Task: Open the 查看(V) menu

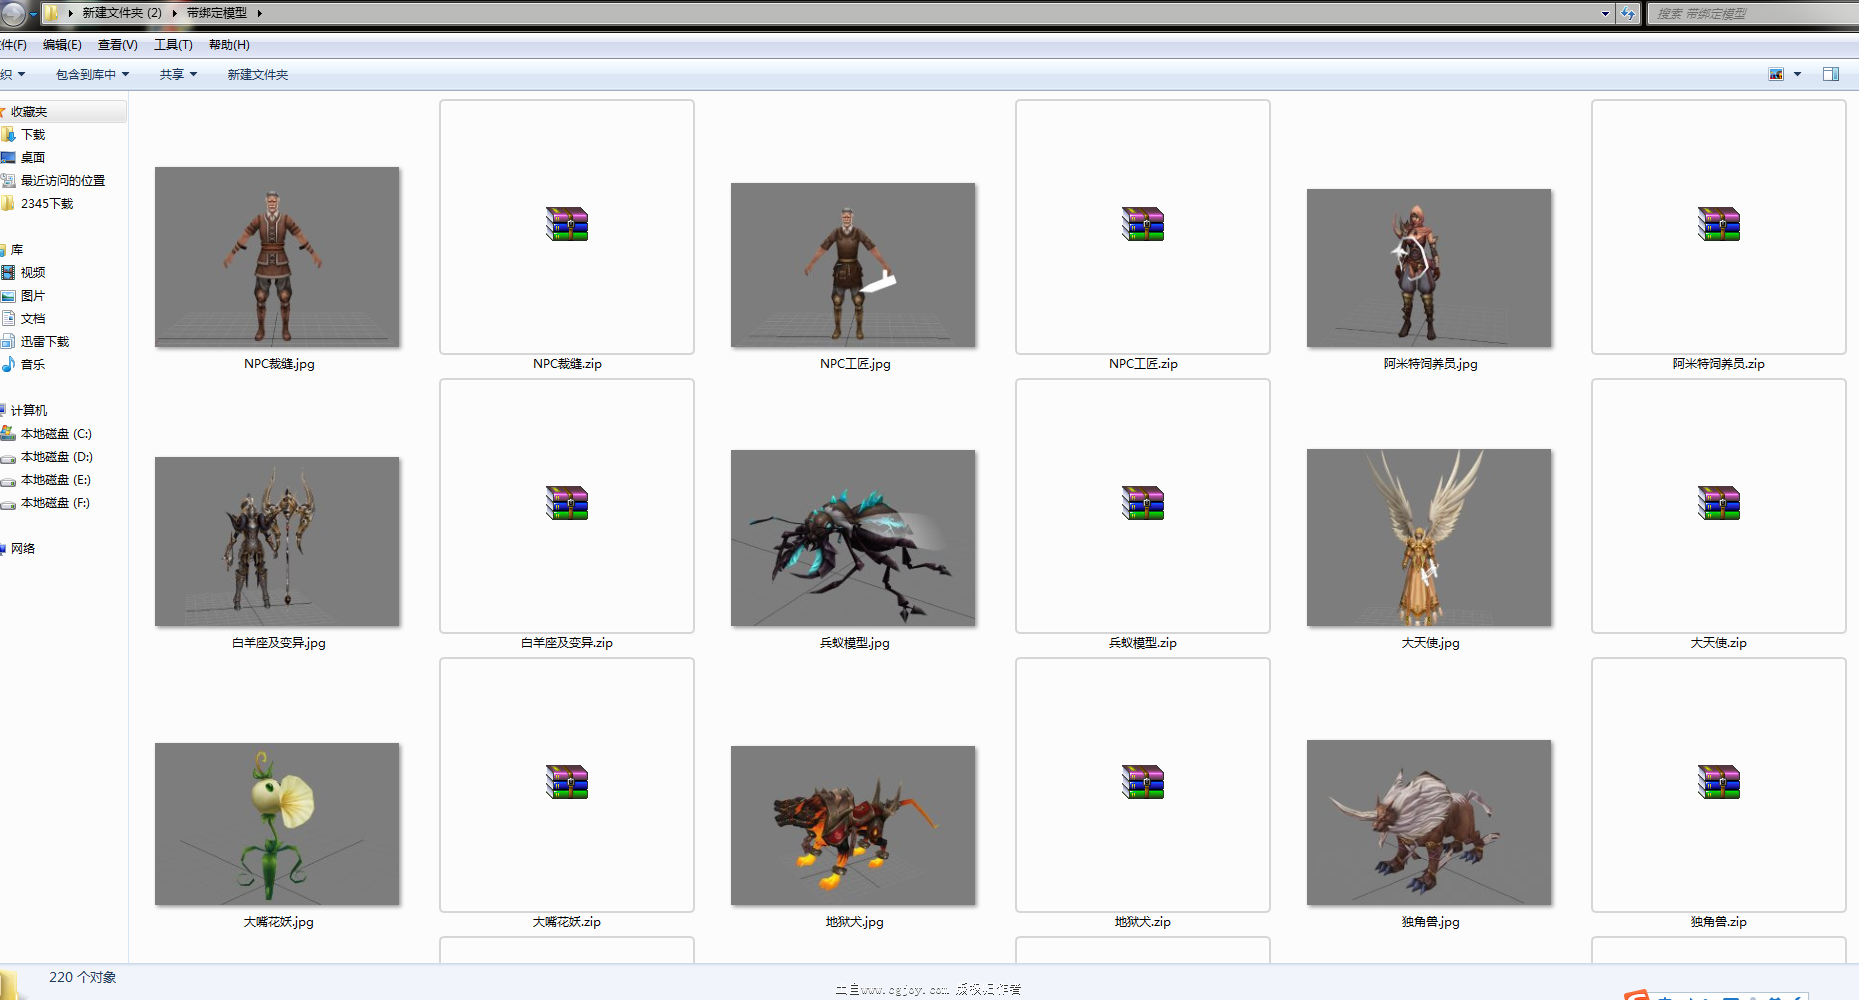Action: (x=117, y=45)
